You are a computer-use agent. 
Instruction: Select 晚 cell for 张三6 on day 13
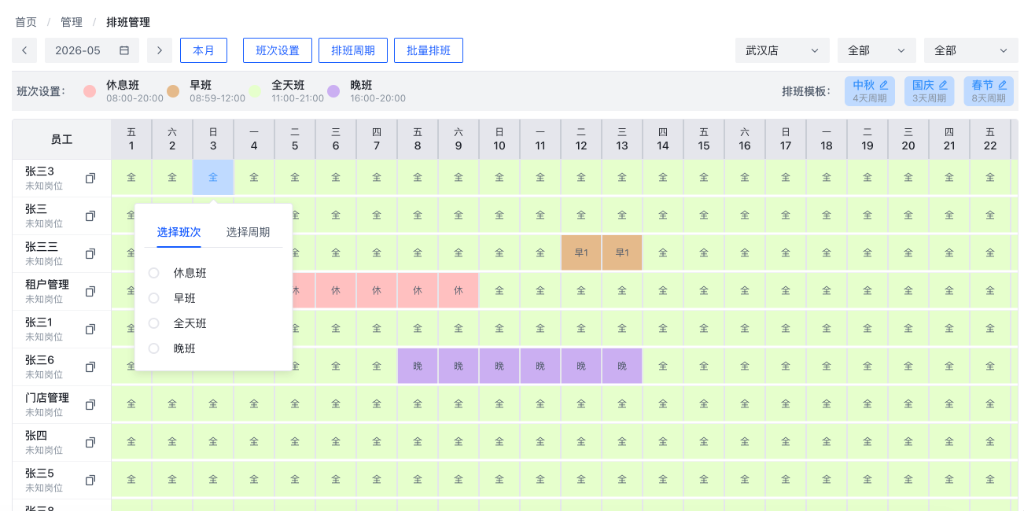[622, 367]
